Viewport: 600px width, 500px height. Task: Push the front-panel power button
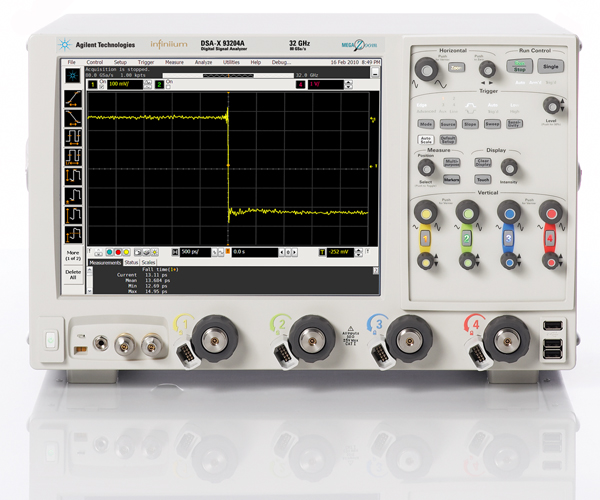pos(51,339)
